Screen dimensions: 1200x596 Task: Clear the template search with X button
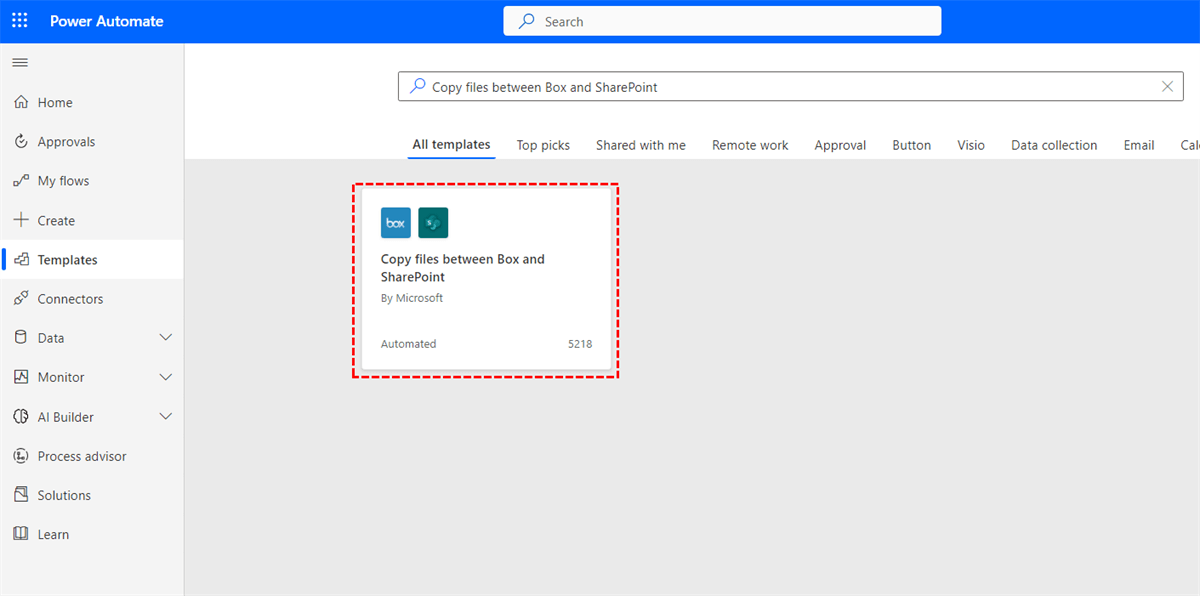point(1166,87)
